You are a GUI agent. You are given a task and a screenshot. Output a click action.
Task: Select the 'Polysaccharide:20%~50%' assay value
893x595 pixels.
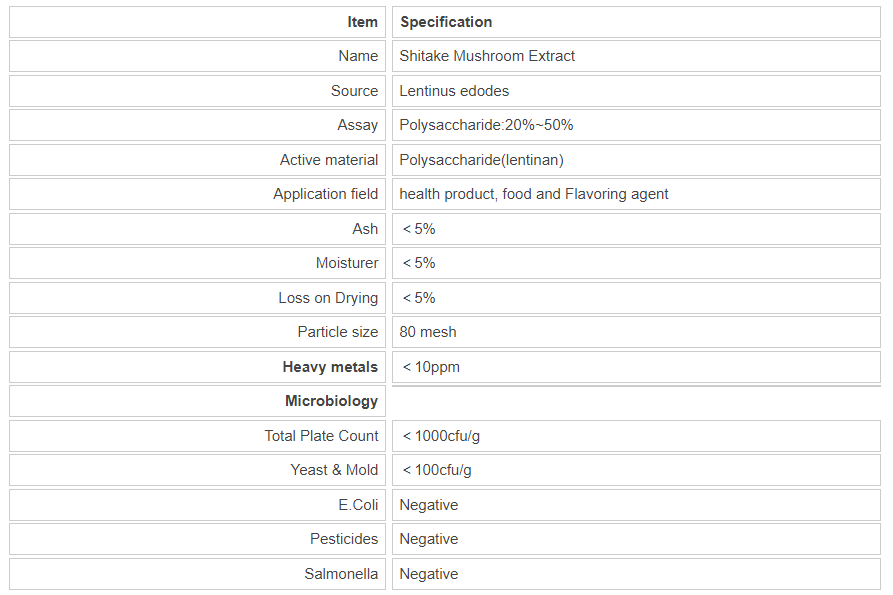coord(486,125)
